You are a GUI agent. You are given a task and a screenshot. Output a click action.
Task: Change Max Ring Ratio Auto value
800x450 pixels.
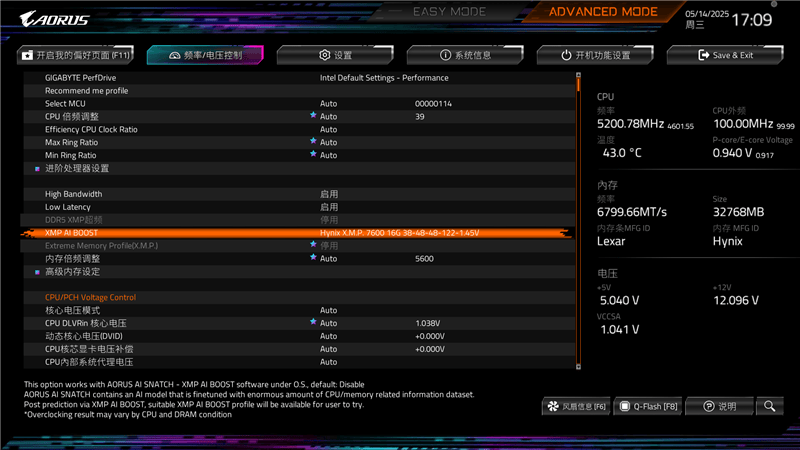(x=329, y=142)
